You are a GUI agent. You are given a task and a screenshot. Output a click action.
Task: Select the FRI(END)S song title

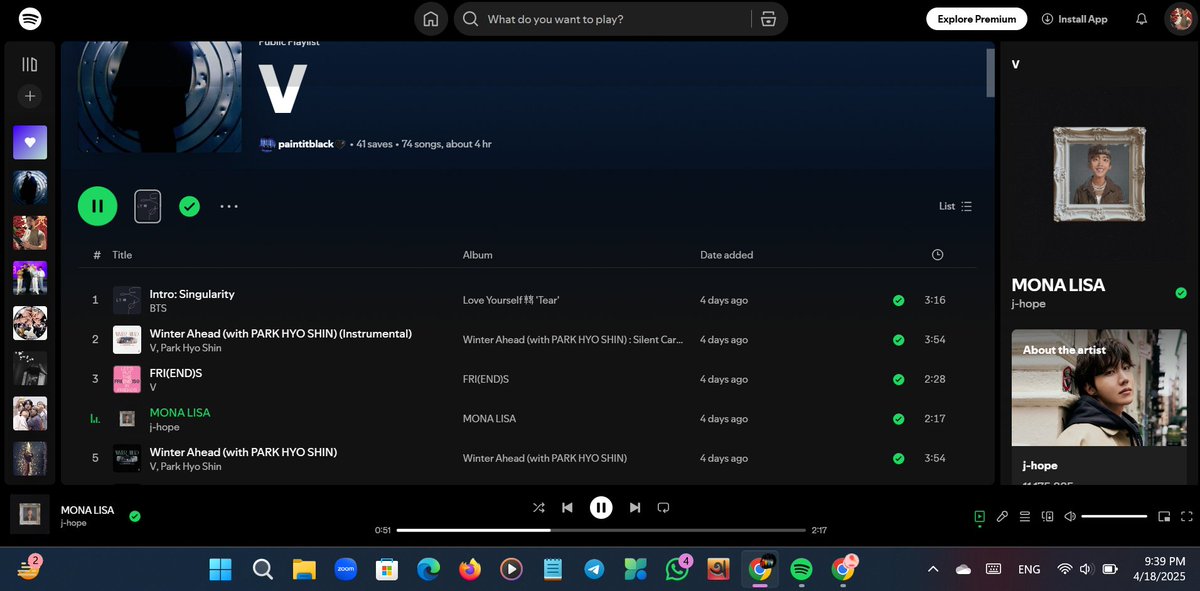(x=176, y=373)
